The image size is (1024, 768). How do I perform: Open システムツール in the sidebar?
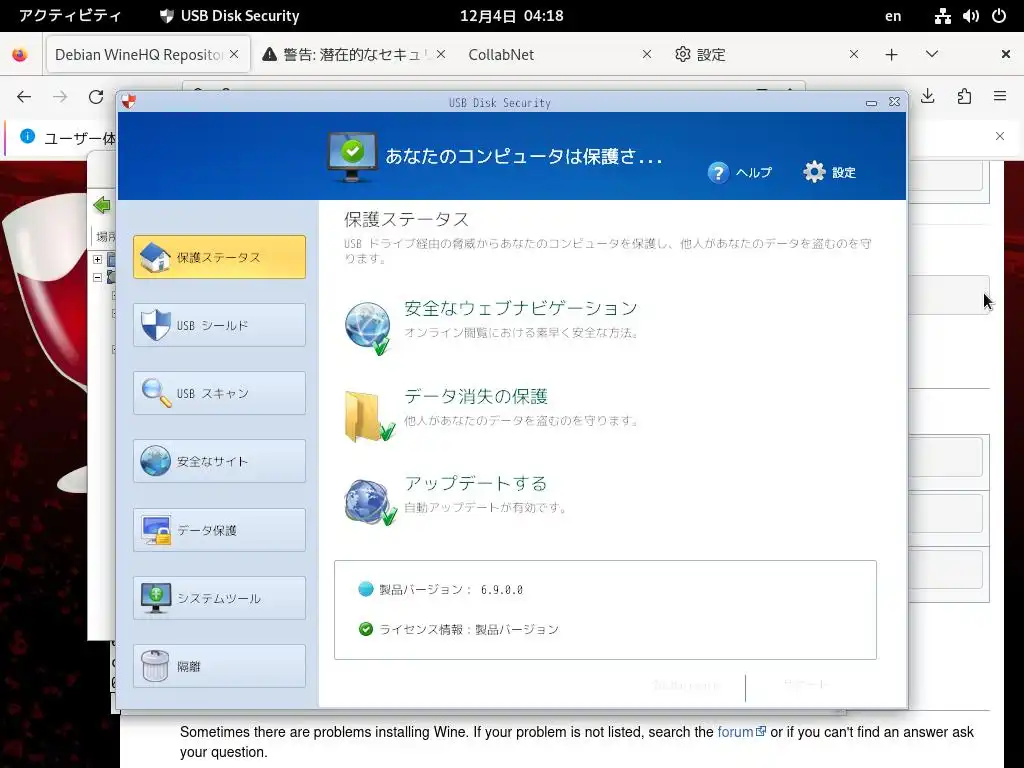click(219, 598)
